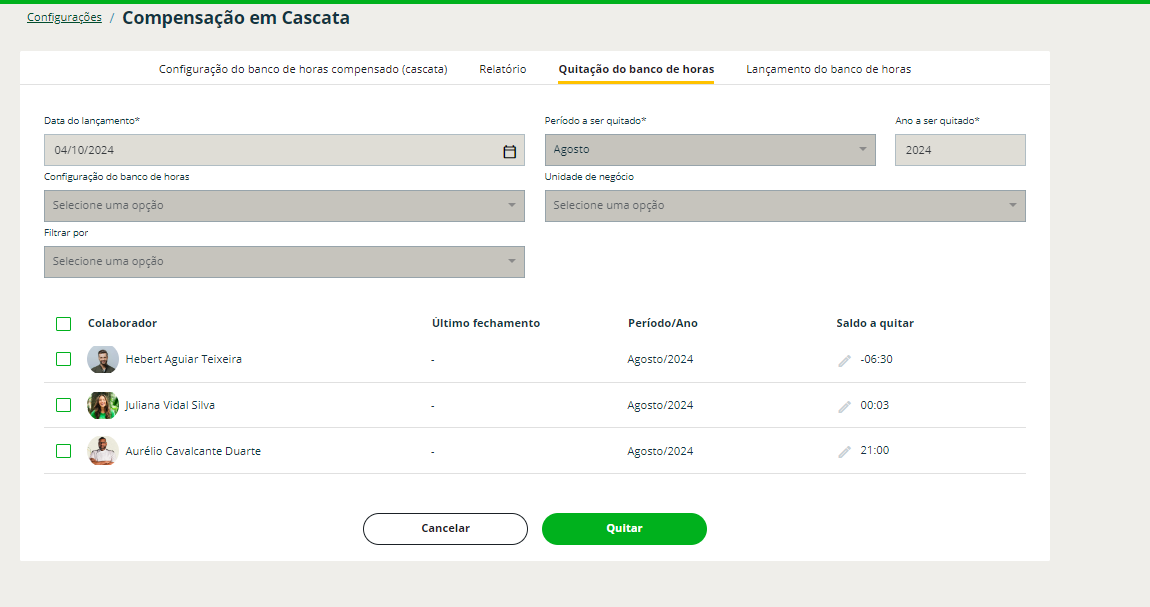Tick the select-all checkbox in table header
Viewport: 1150px width, 607px height.
[64, 324]
